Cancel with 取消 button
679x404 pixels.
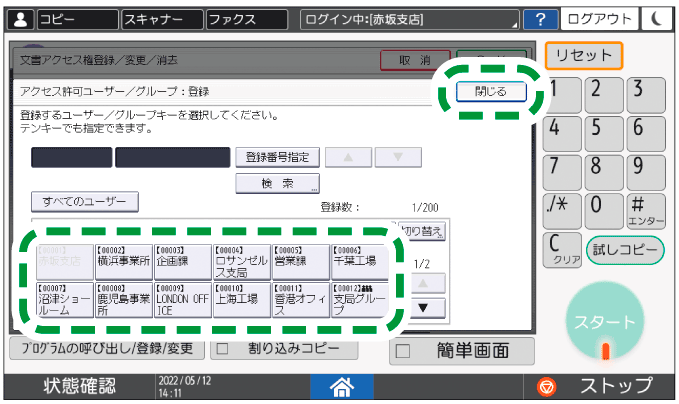tap(415, 60)
